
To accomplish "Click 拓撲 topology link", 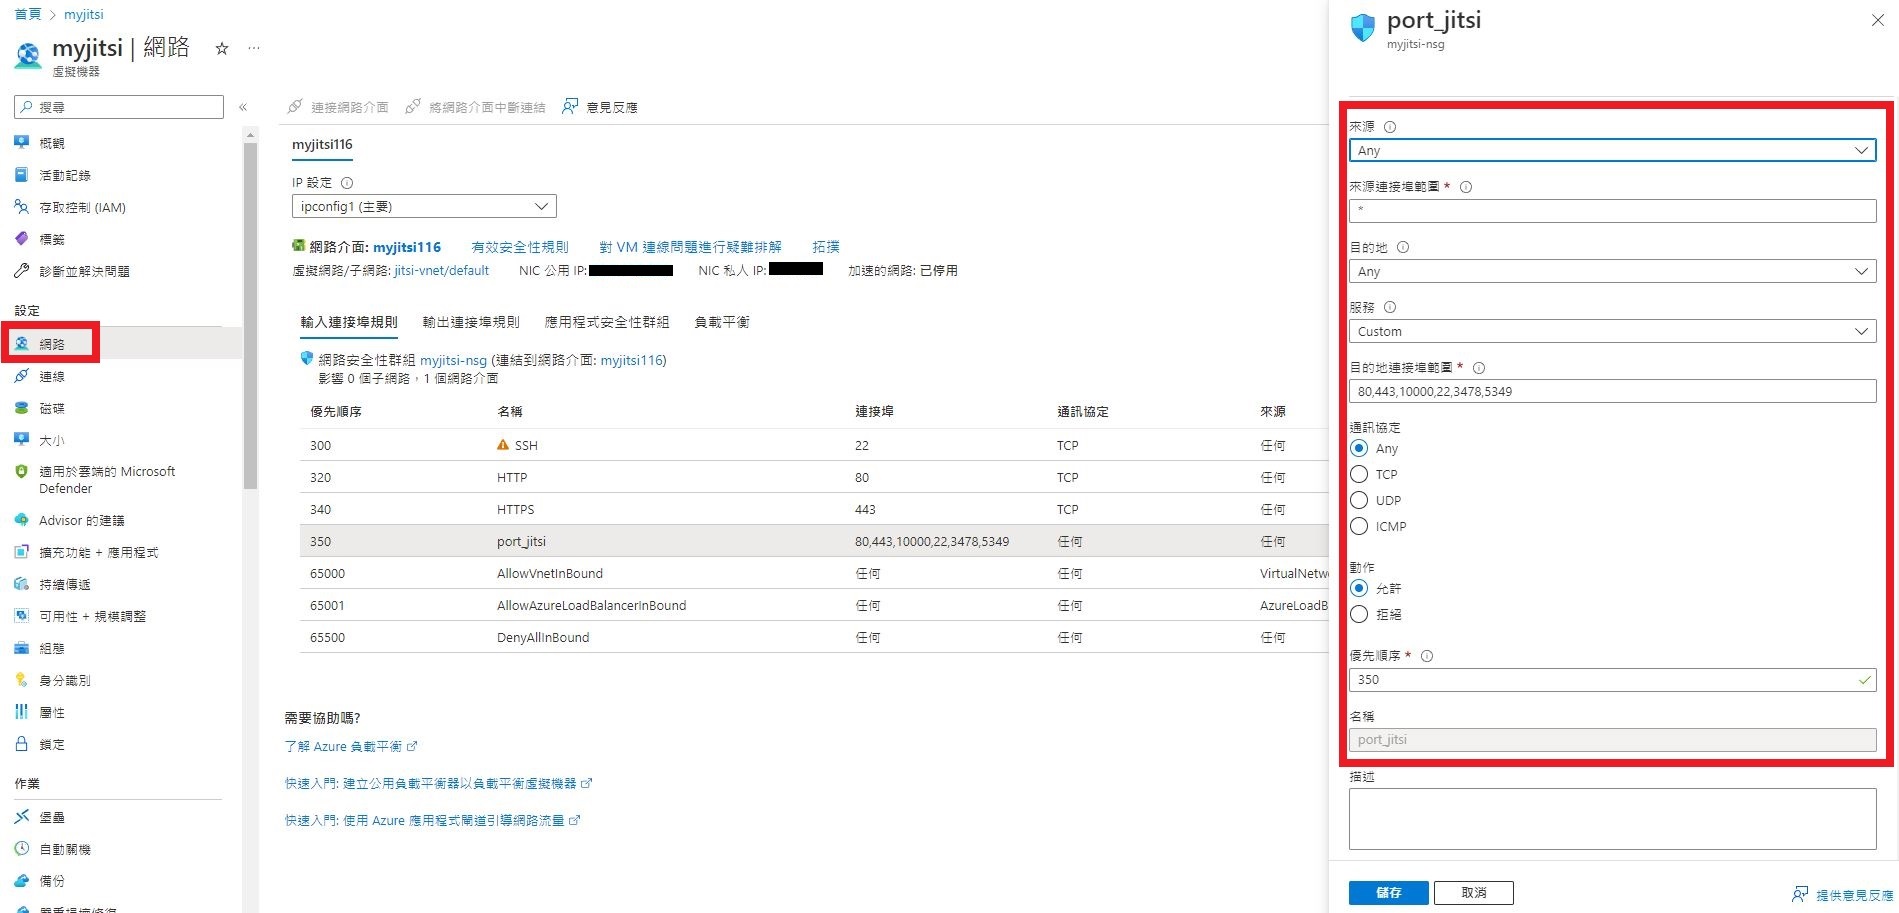I will (x=826, y=247).
